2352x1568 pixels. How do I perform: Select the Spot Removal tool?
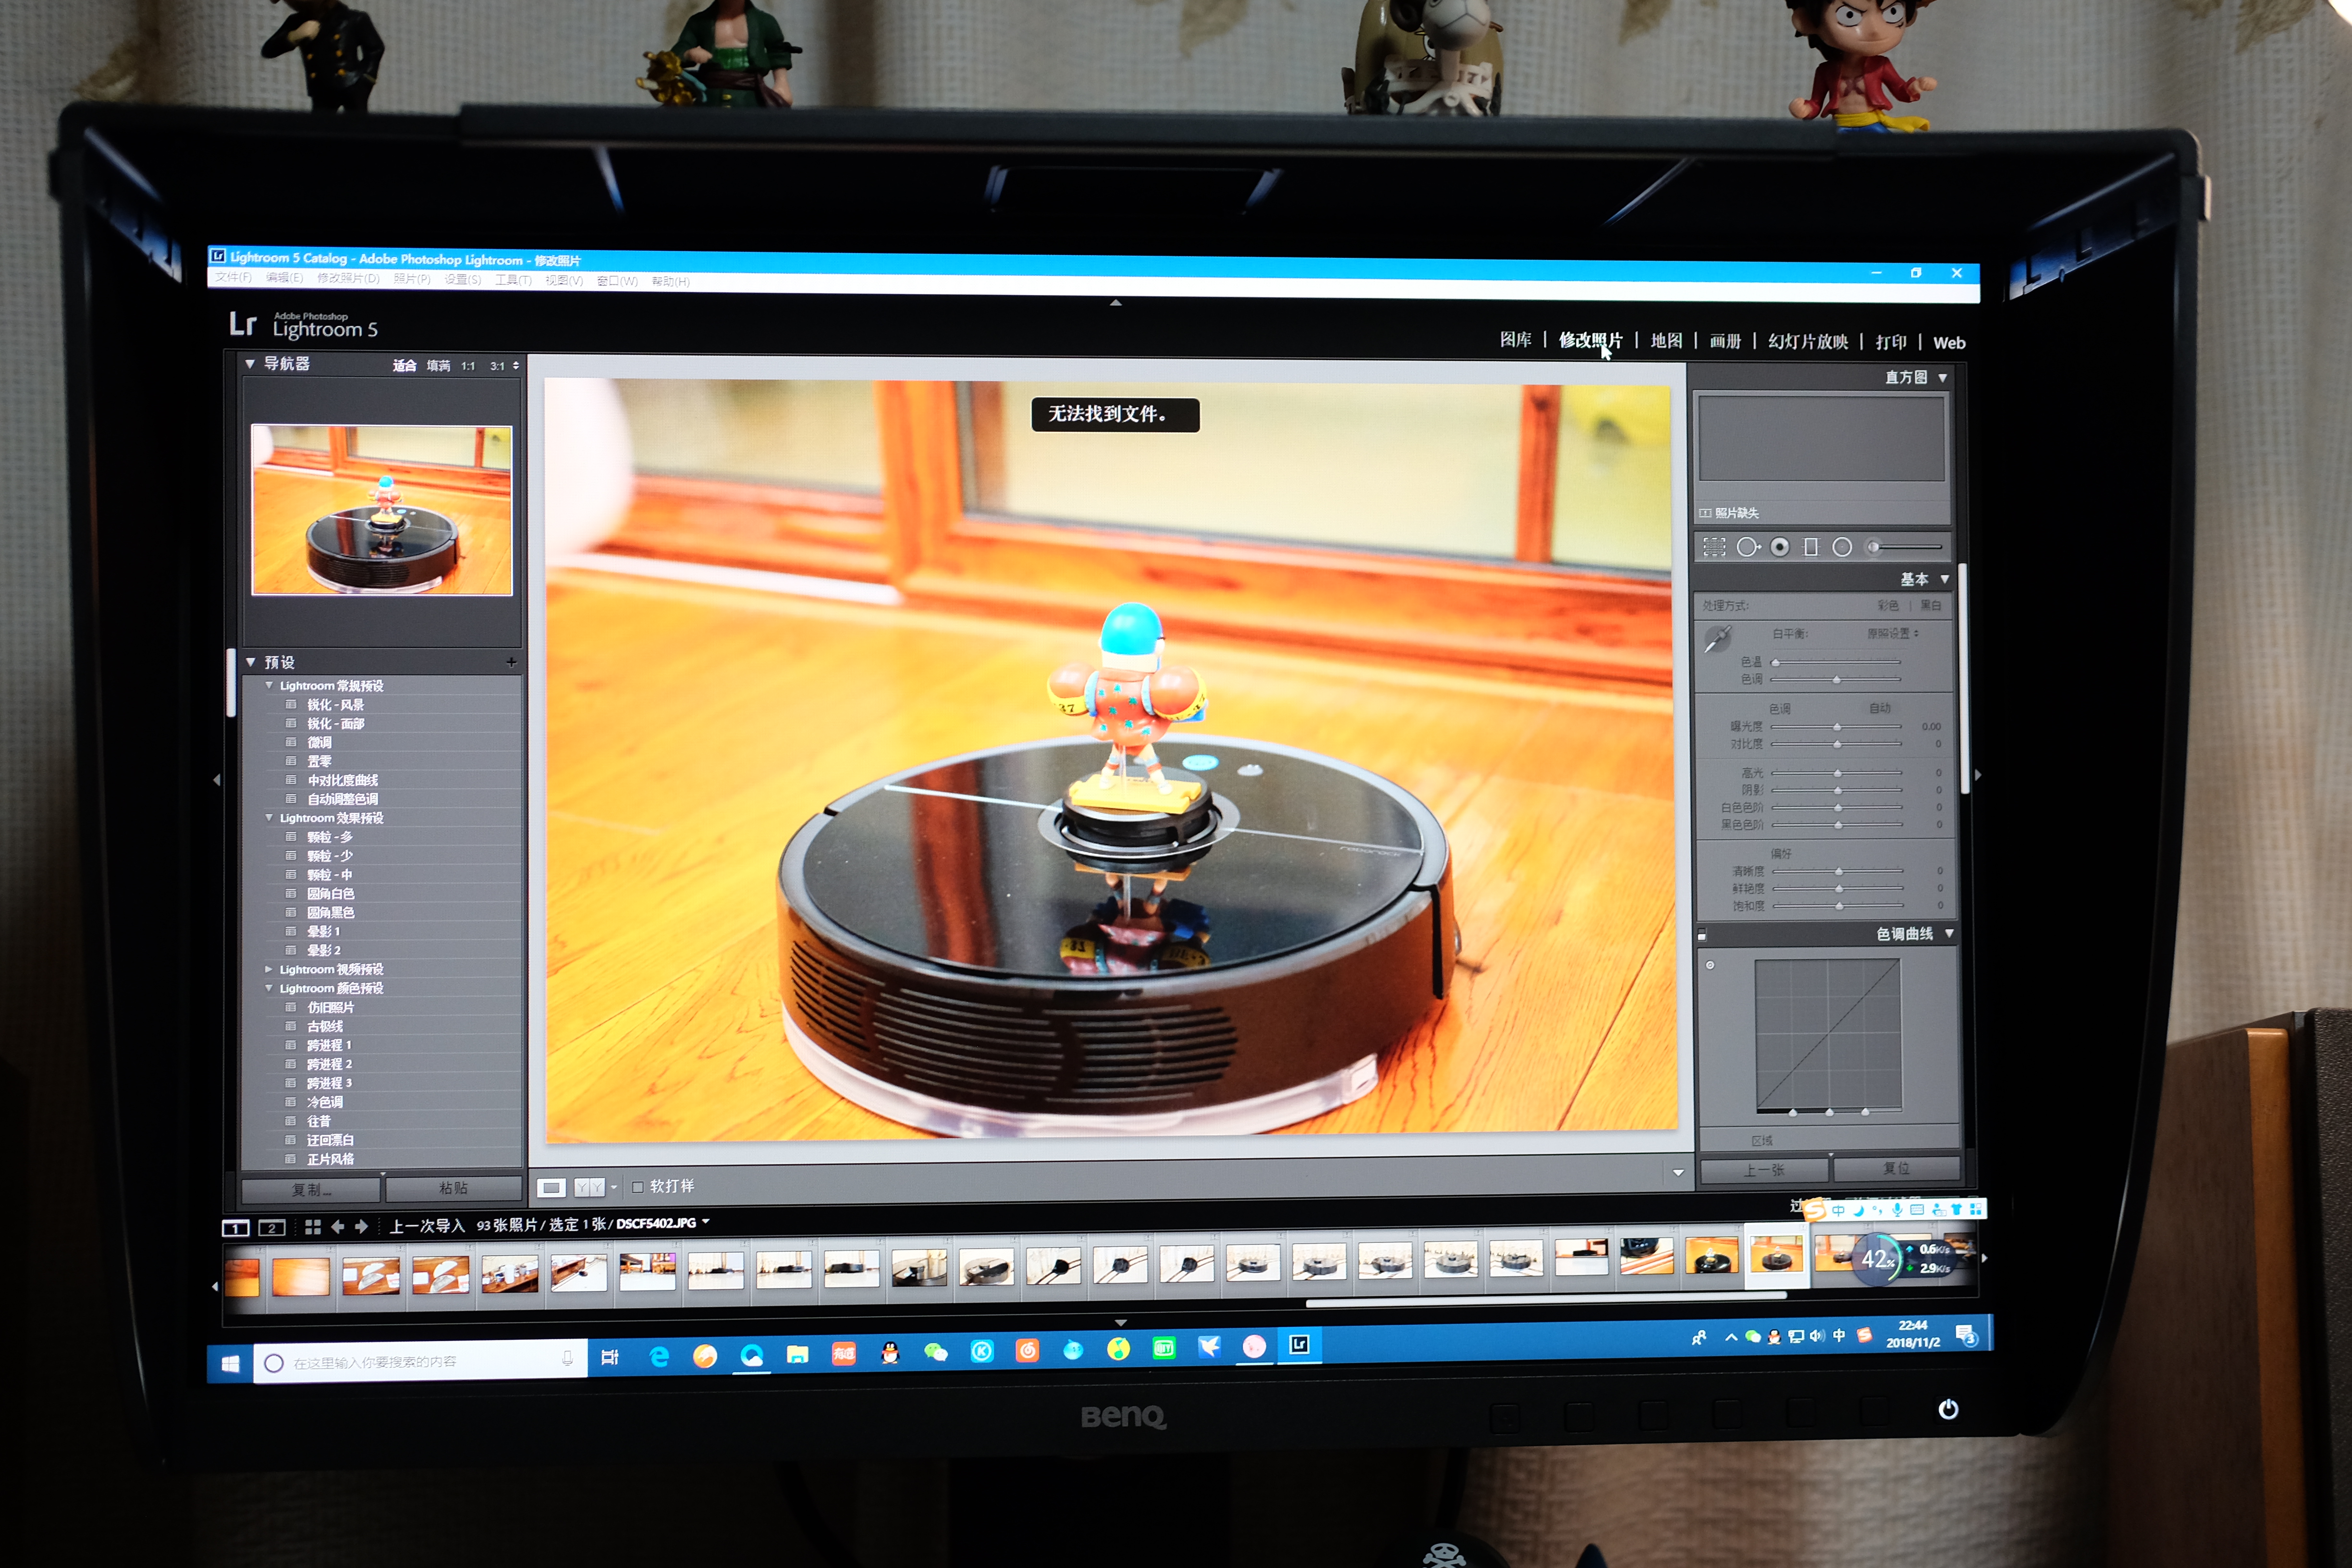click(x=1747, y=547)
